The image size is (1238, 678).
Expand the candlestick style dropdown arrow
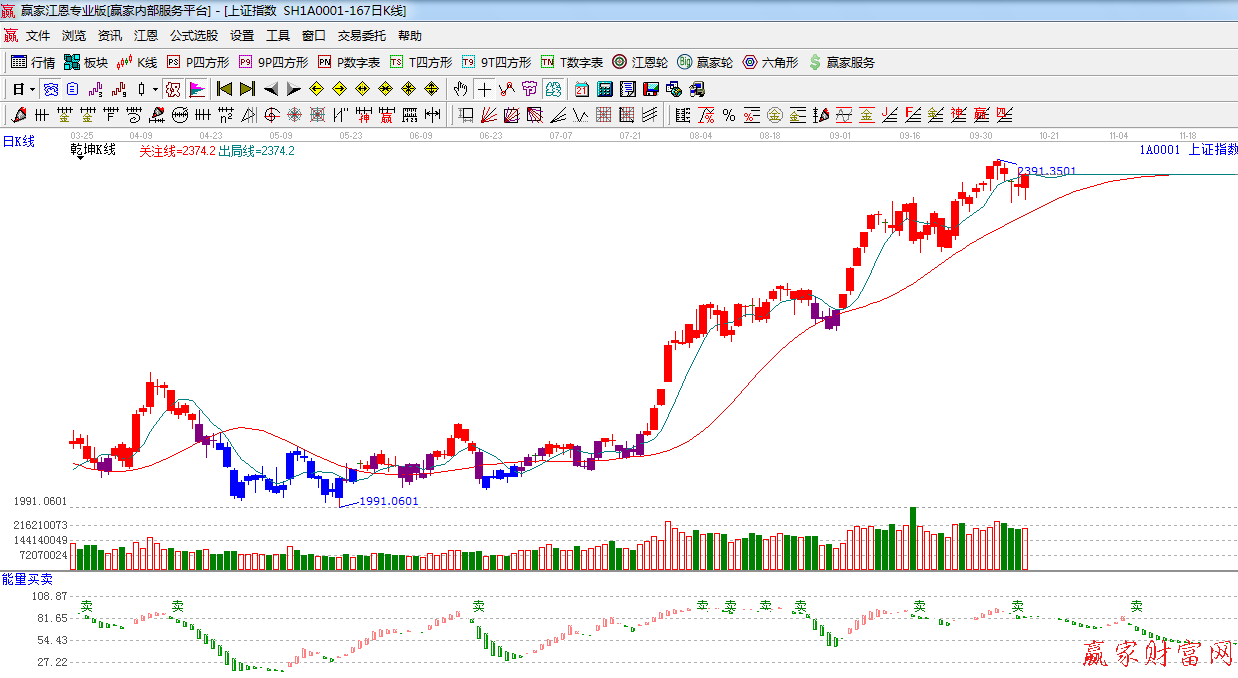[x=155, y=89]
